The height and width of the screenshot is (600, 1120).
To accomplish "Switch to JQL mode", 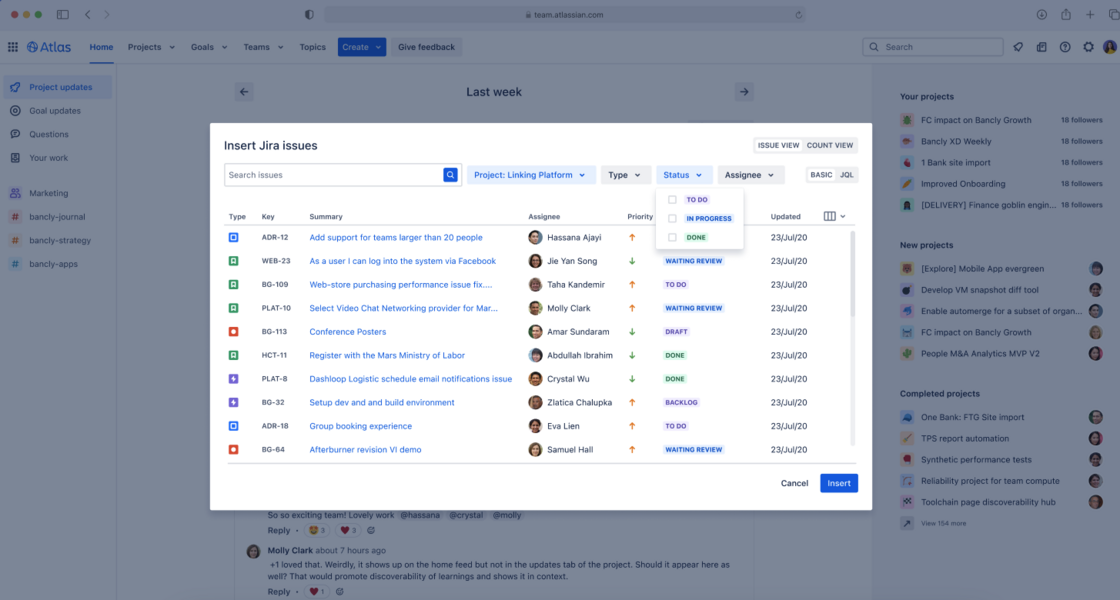I will pos(845,174).
